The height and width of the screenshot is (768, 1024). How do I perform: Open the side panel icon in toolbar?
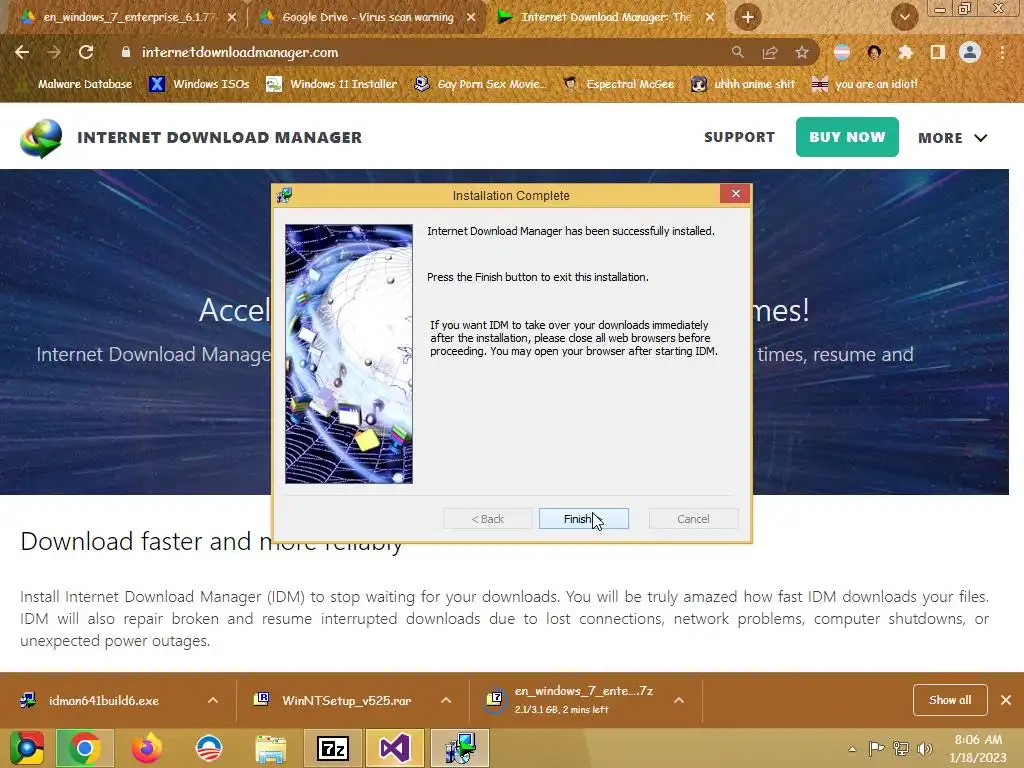(937, 52)
